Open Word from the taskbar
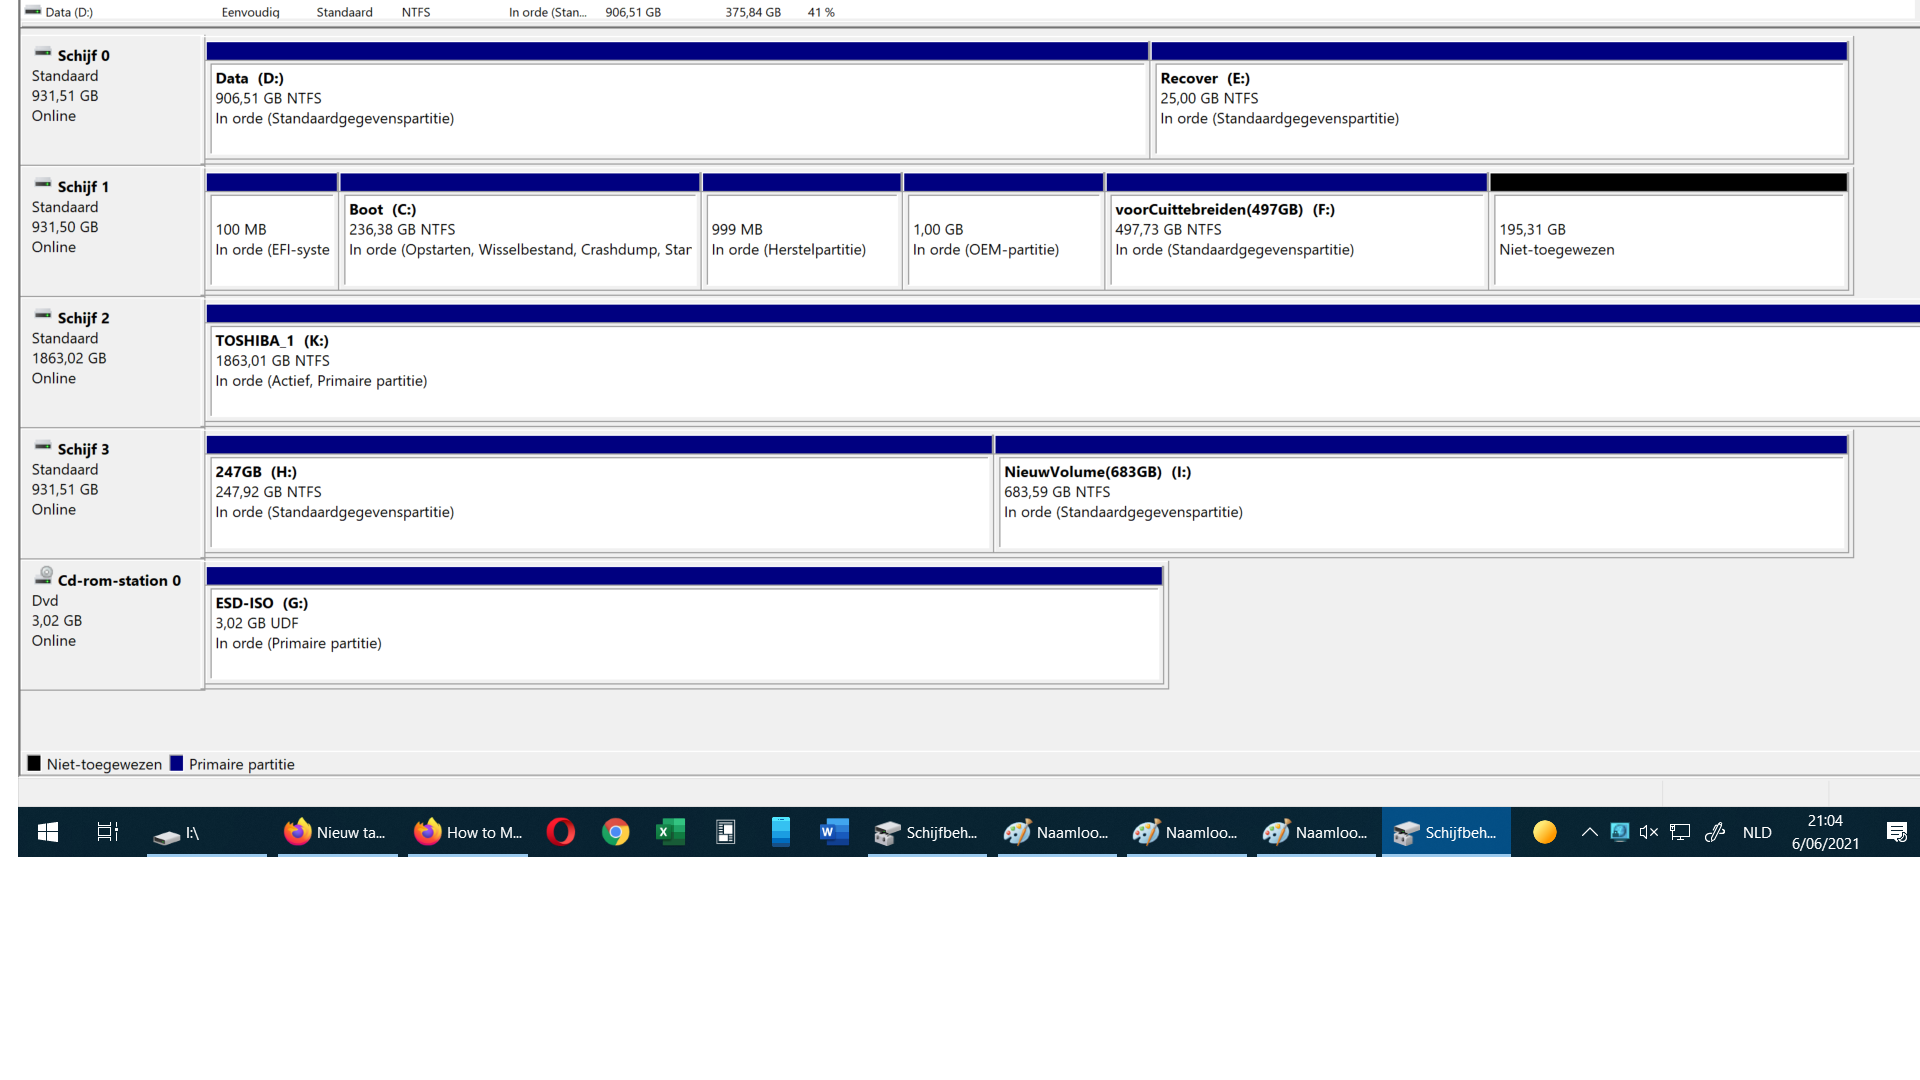The image size is (1920, 1080). [x=834, y=832]
